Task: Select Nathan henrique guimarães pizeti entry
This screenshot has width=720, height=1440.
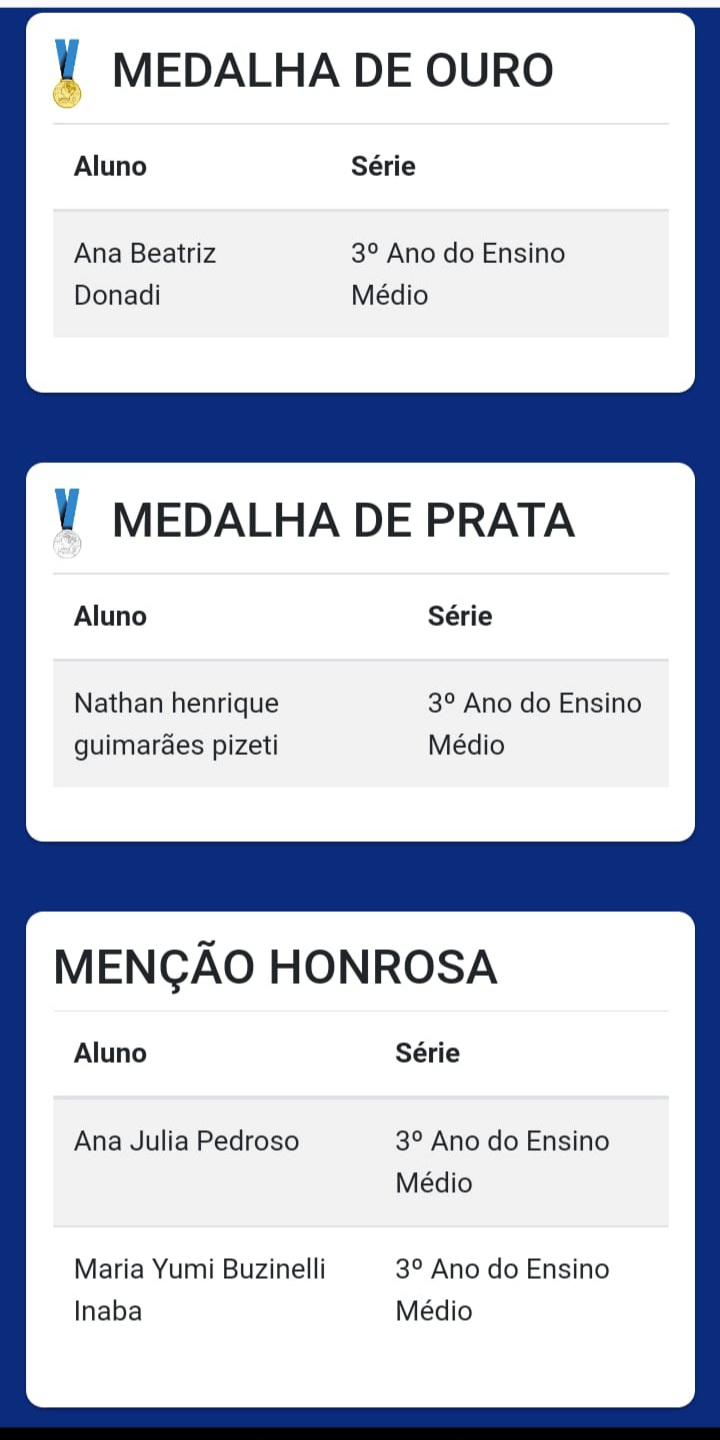Action: pyautogui.click(x=176, y=724)
